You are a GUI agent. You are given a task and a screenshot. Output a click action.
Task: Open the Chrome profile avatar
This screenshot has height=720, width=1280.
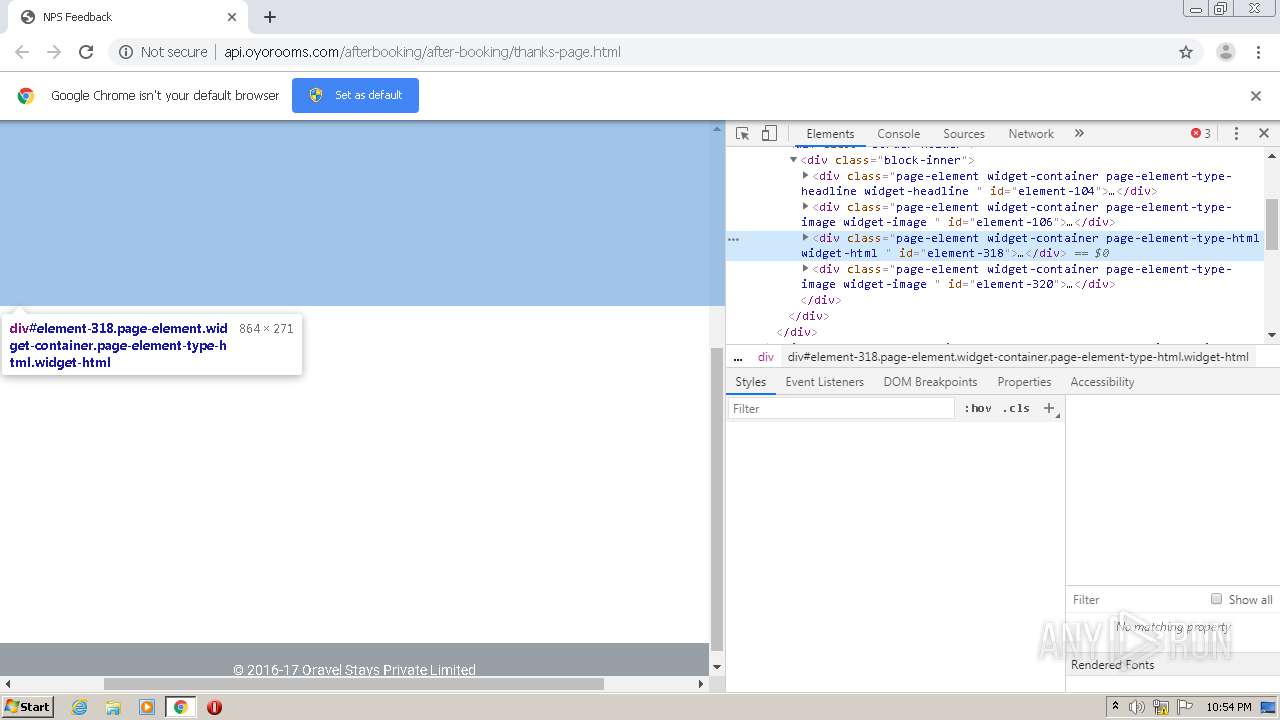click(x=1225, y=52)
